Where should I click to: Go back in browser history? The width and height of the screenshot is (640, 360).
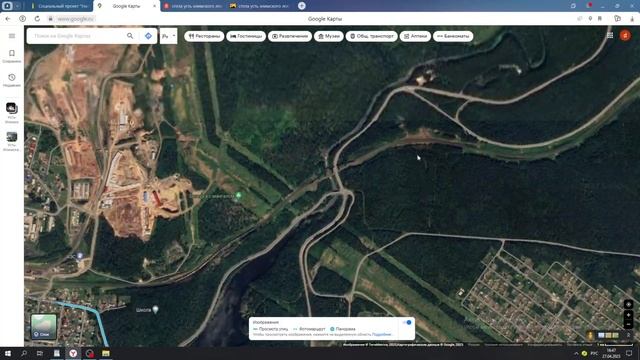coord(8,19)
